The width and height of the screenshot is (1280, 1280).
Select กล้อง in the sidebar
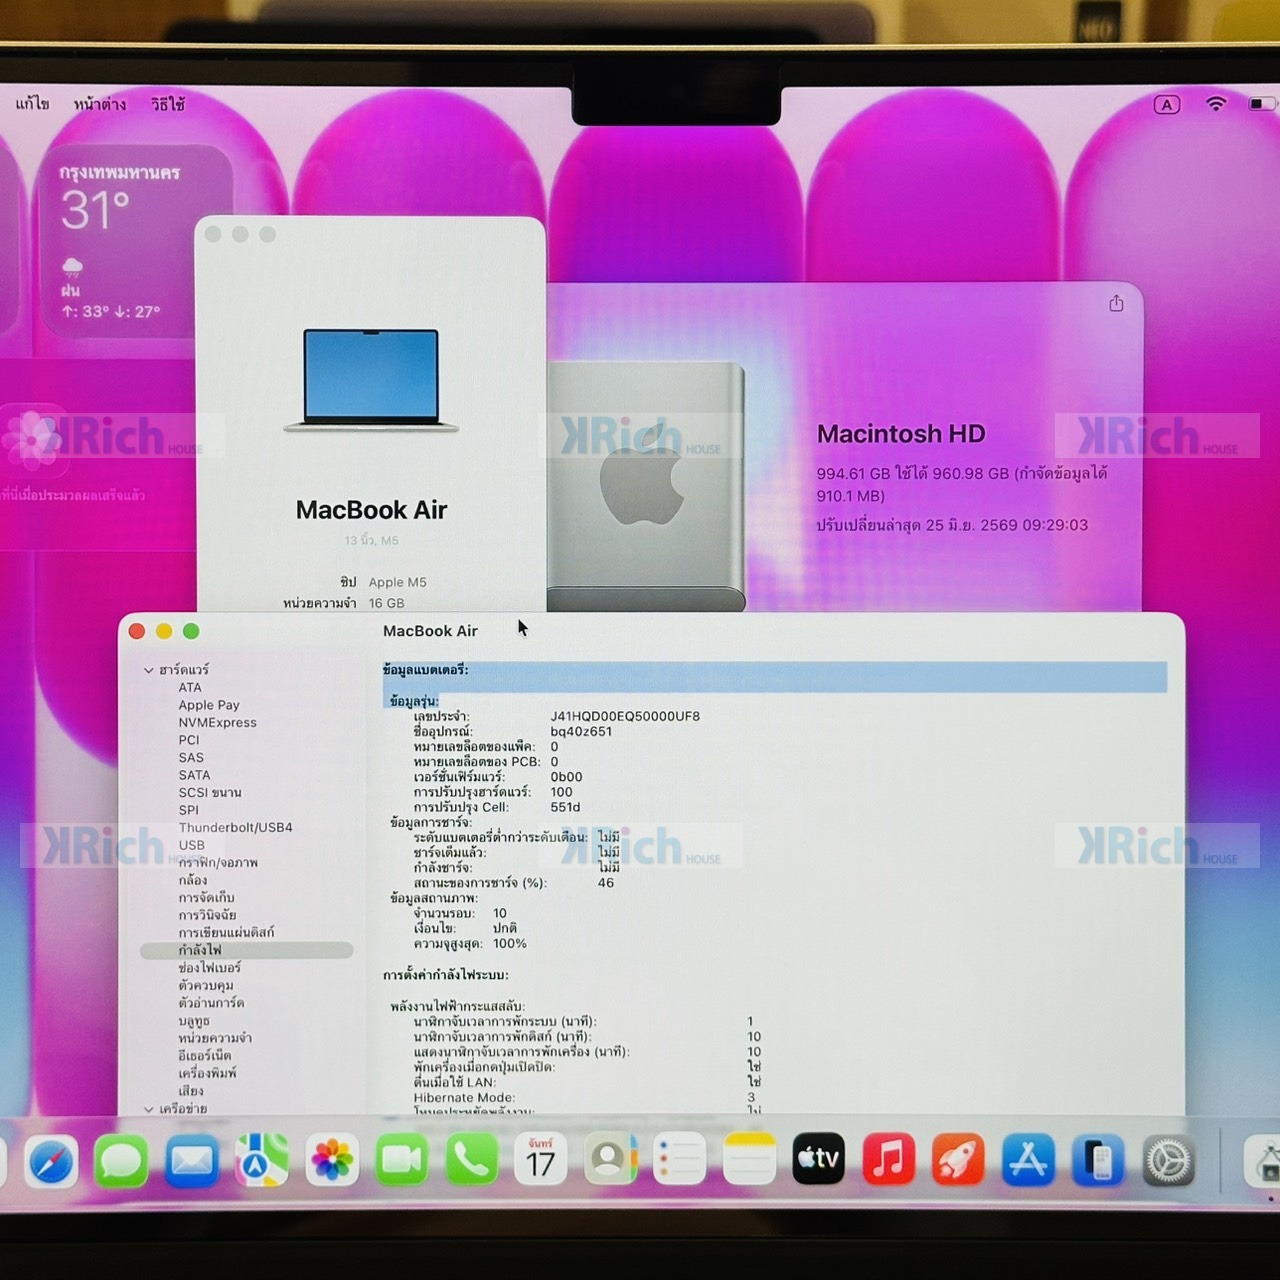point(193,880)
